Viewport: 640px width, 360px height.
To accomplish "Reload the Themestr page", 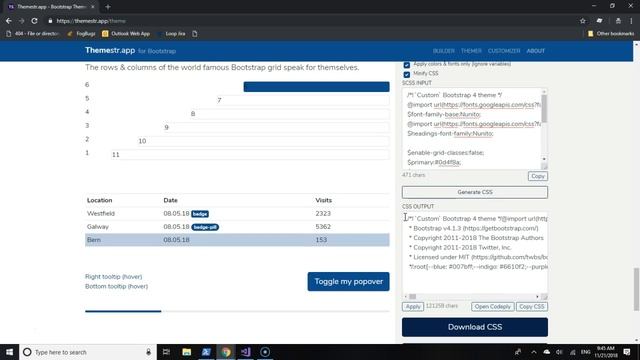I will 34,21.
